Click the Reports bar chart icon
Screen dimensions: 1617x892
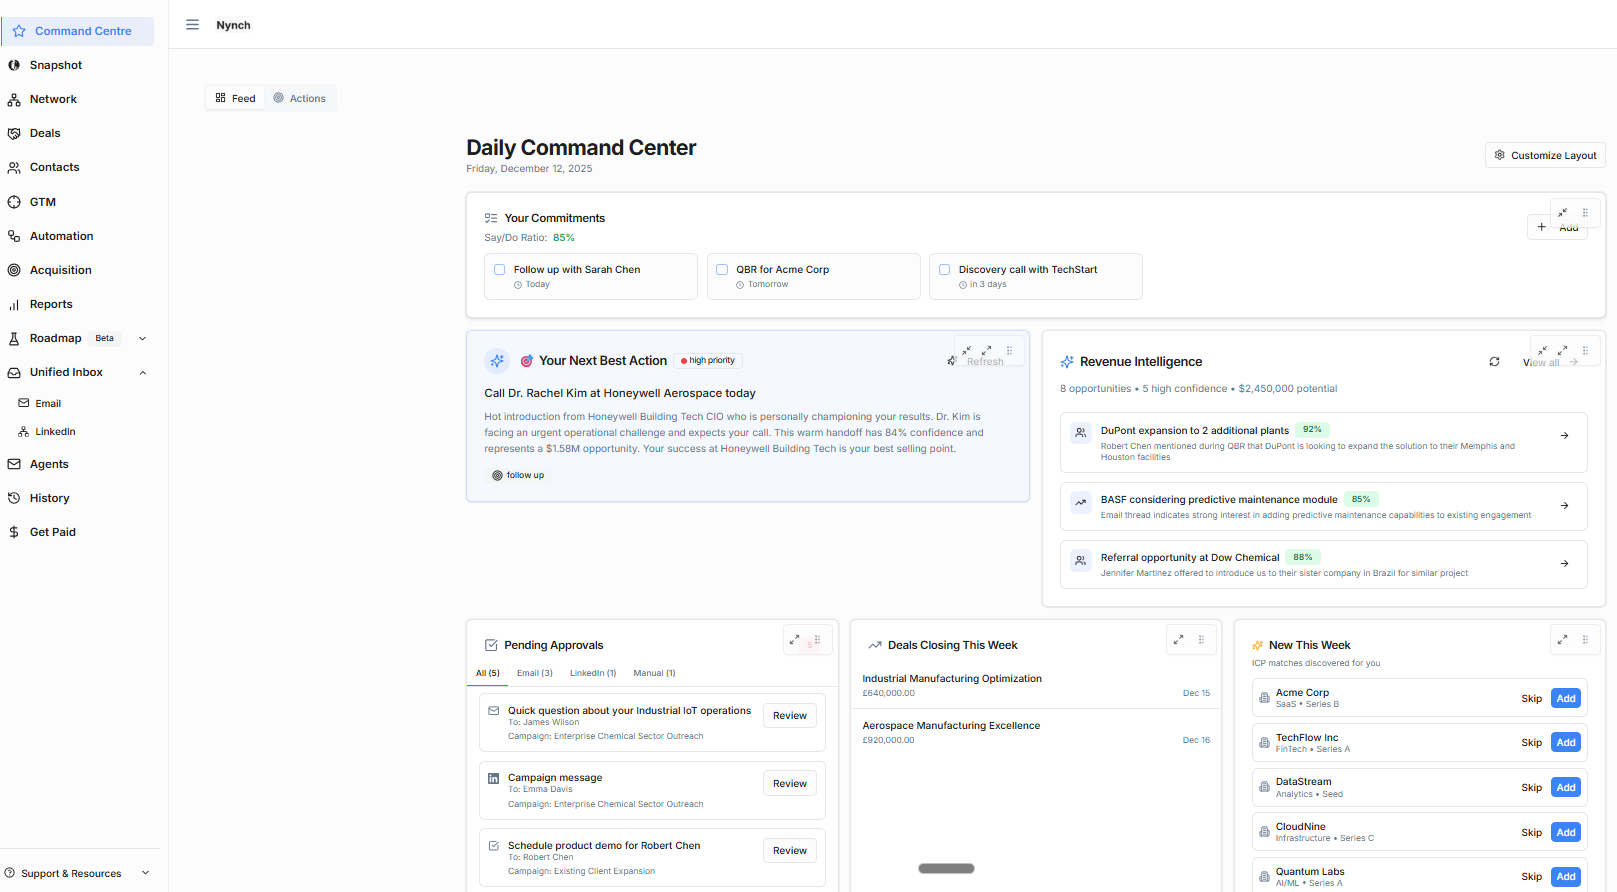point(14,304)
